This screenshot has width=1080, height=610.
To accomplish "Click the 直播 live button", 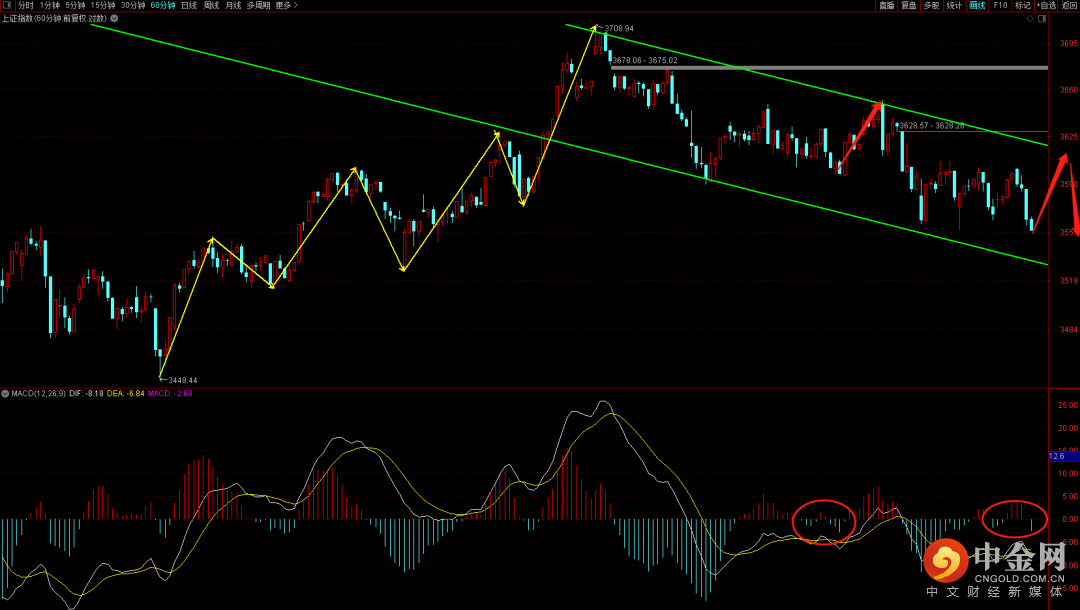I will (886, 5).
